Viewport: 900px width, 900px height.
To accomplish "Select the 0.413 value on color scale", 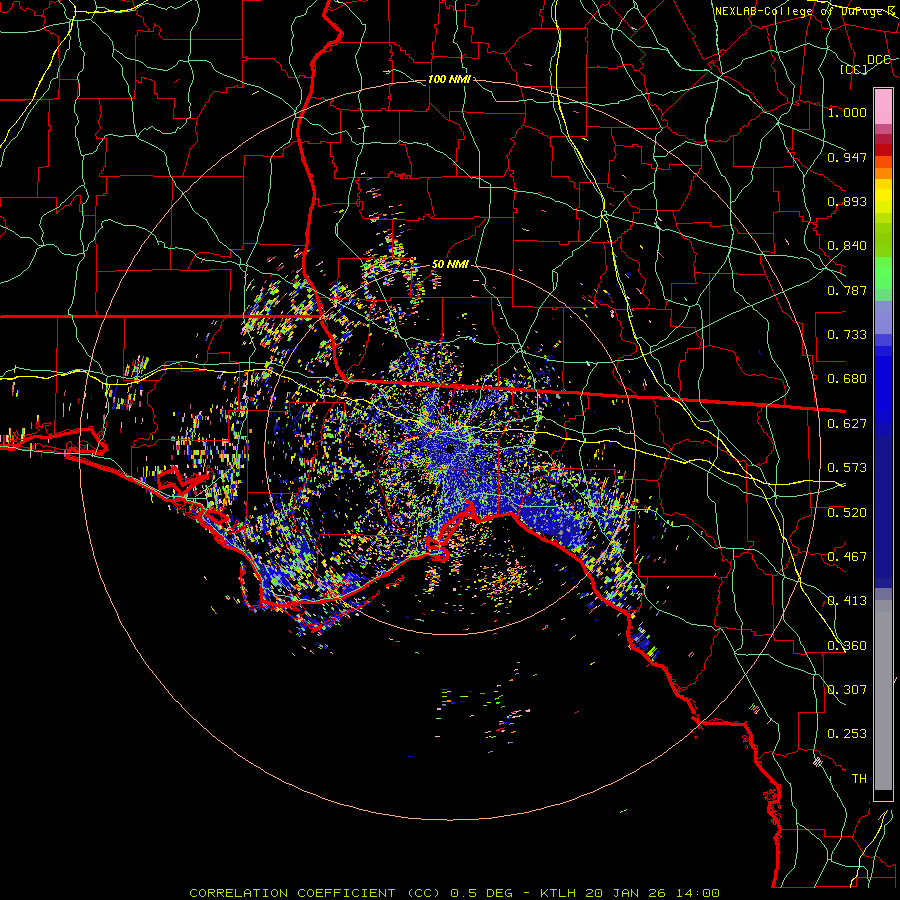I will (847, 601).
